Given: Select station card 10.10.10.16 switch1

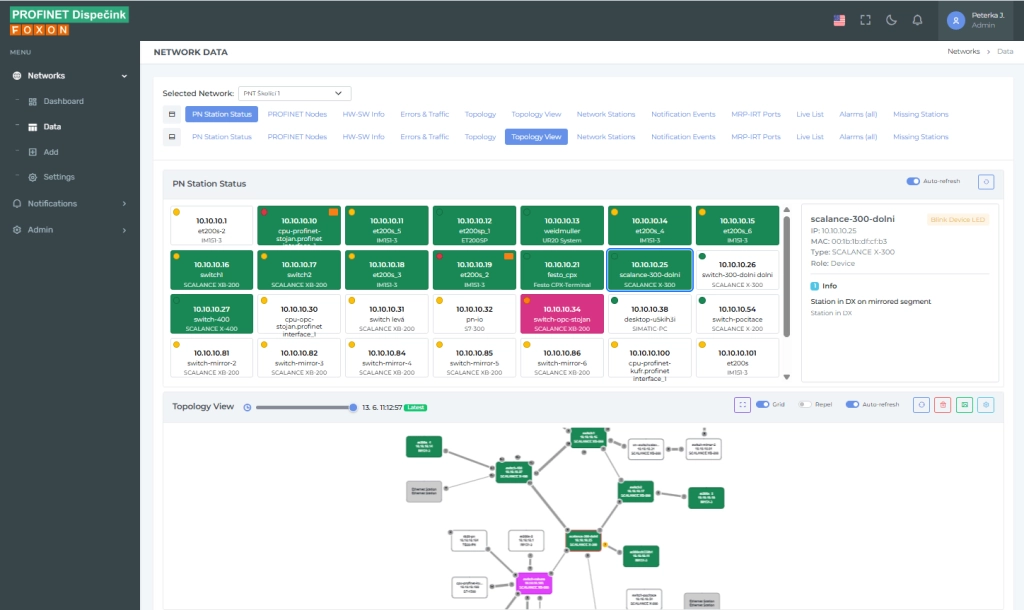Looking at the screenshot, I should [x=212, y=270].
